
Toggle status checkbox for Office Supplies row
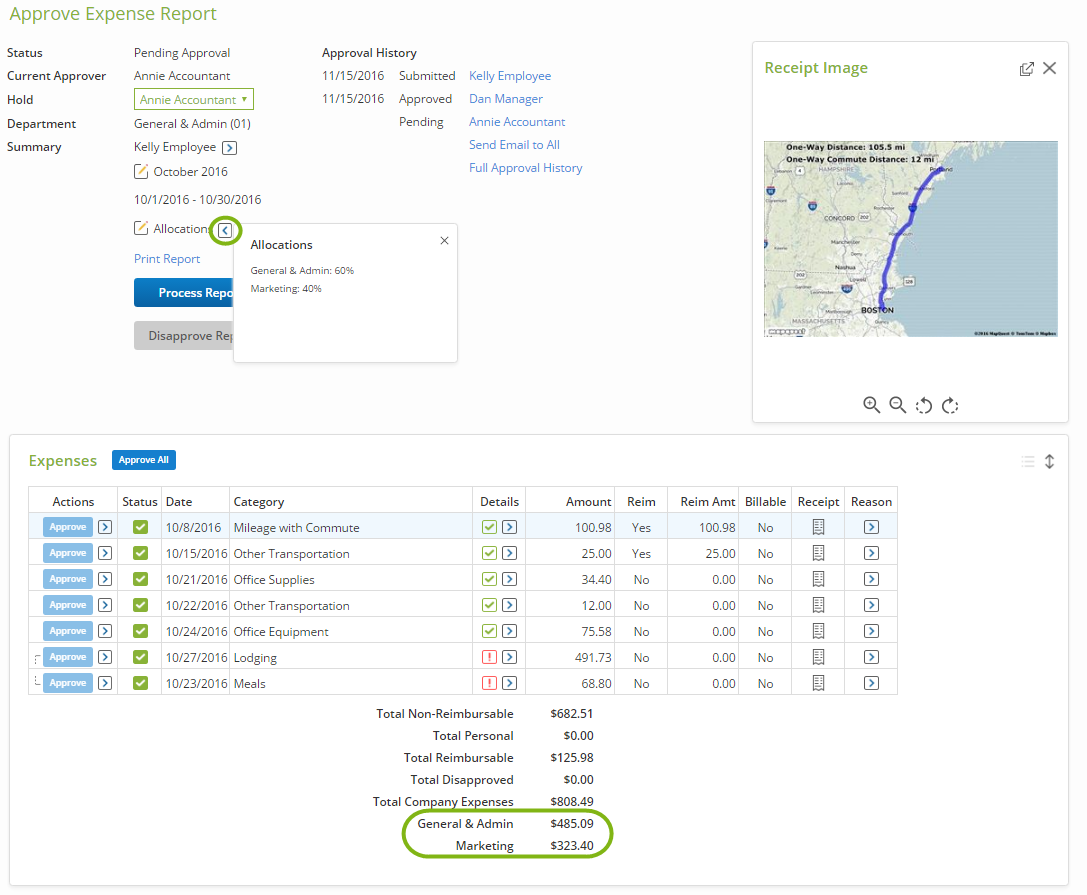pos(141,579)
